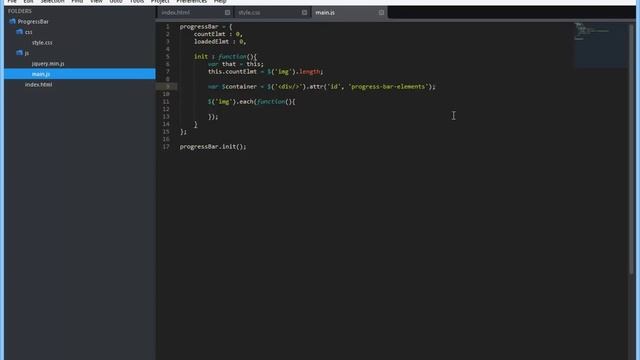Close the style.css tab
Screen dimensions: 640x360
click(304, 13)
